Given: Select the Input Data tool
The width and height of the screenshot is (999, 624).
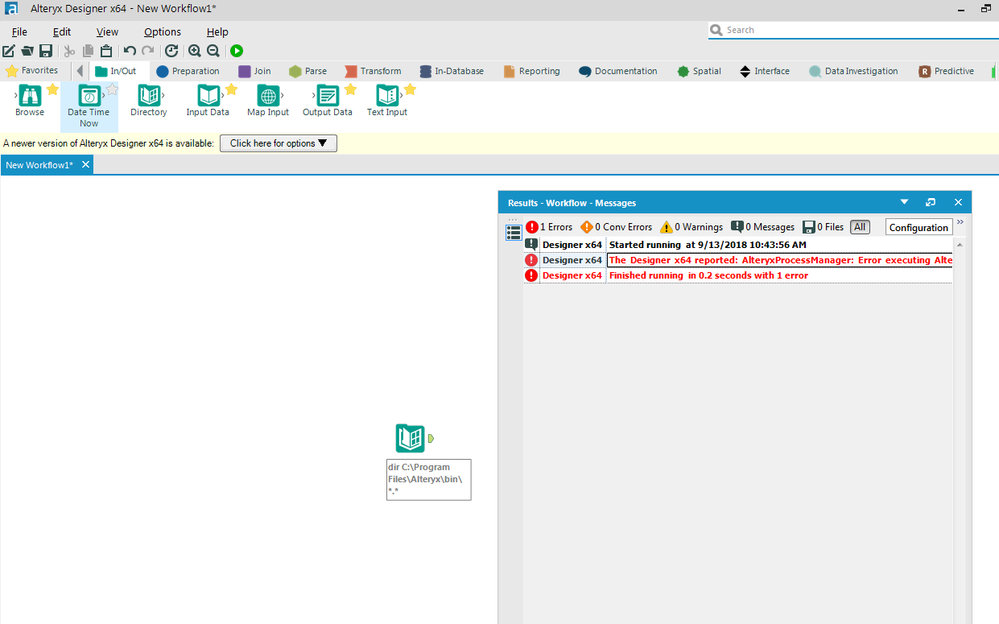Looking at the screenshot, I should (x=208, y=101).
